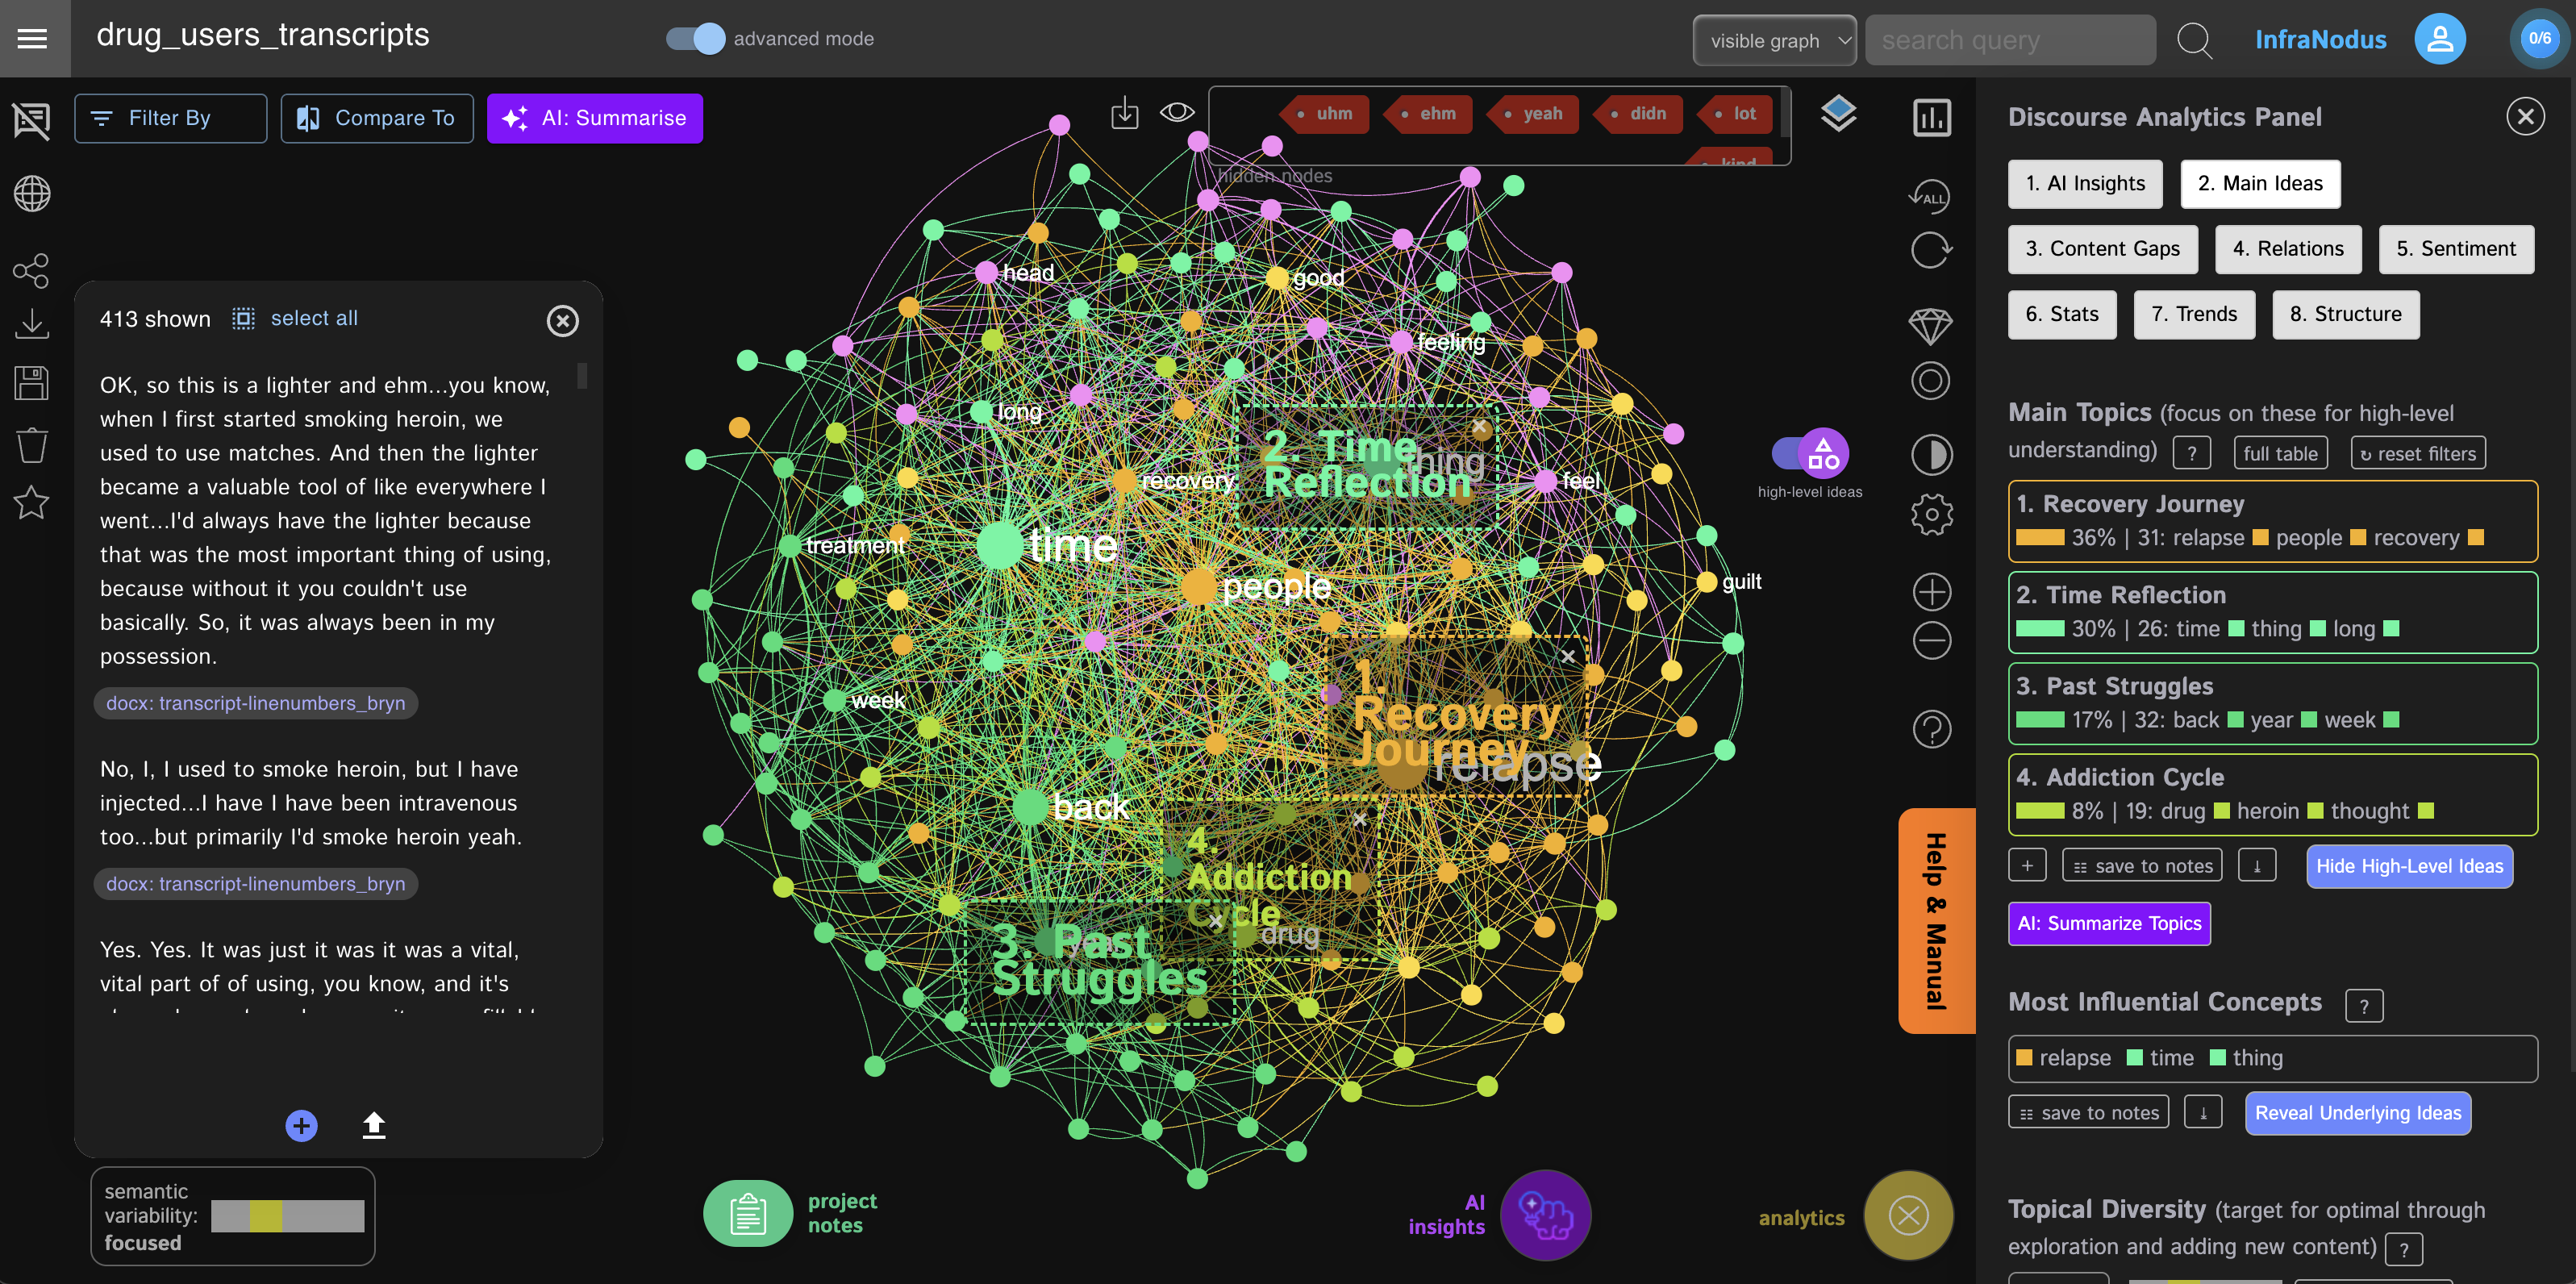Viewport: 2576px width, 1284px height.
Task: Open the AI insights brain icon
Action: 1546,1215
